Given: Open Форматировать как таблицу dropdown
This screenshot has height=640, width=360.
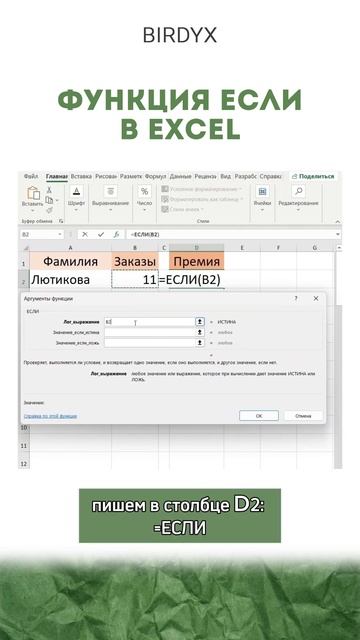Looking at the screenshot, I should click(x=203, y=199).
